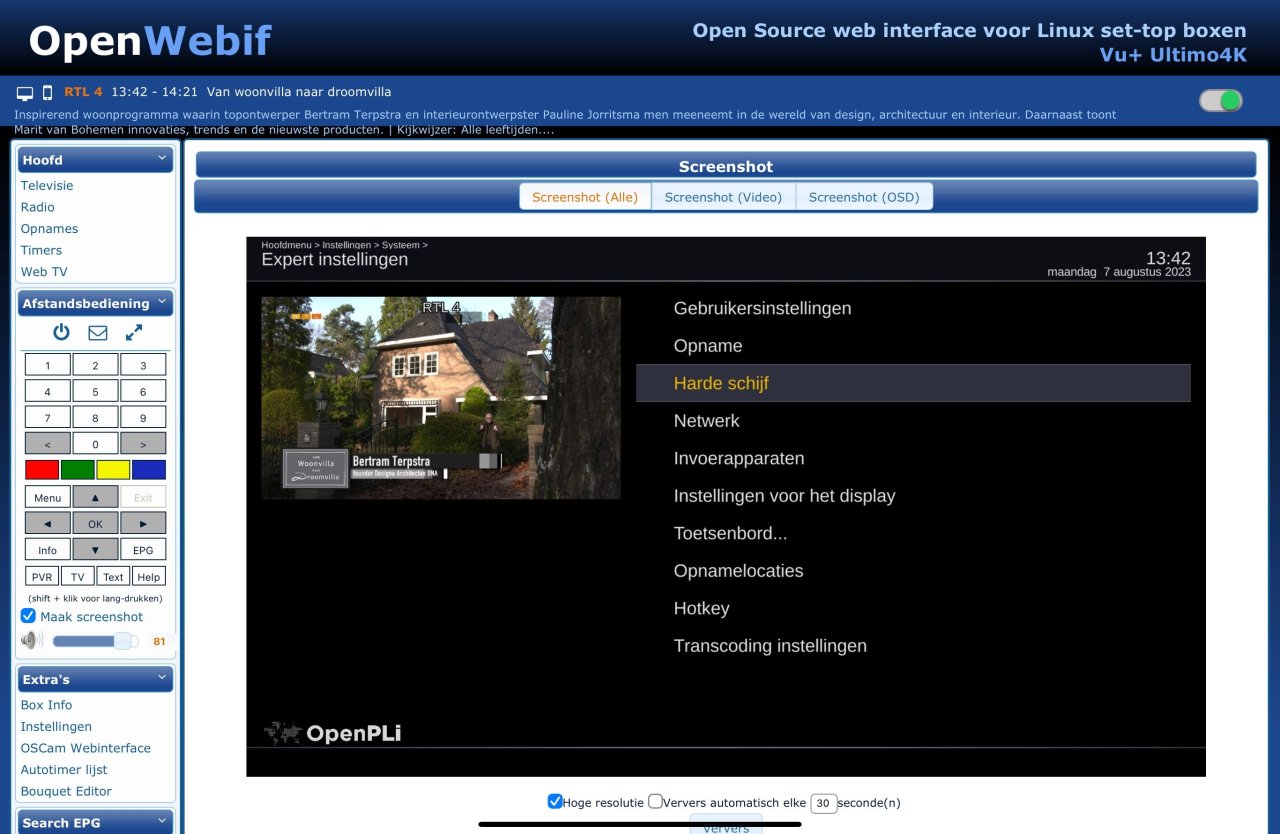
Task: Click the expand remote fullscreen icon
Action: click(134, 333)
